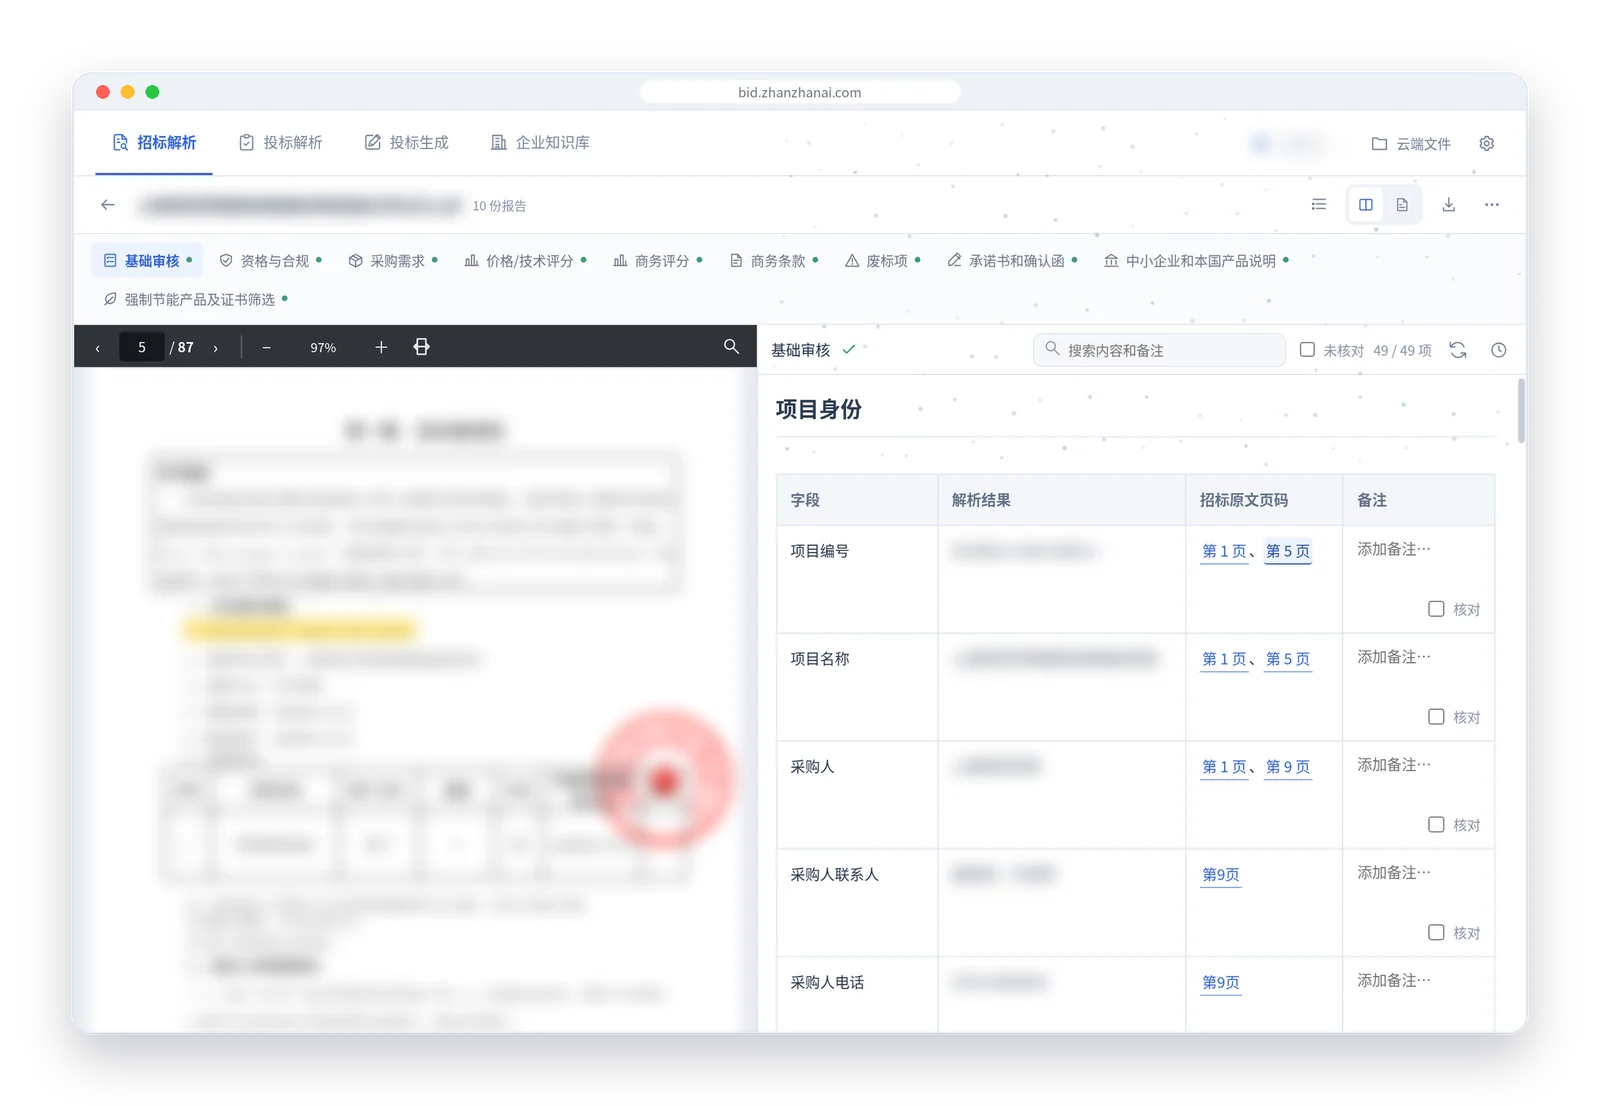This screenshot has width=1600, height=1106.
Task: Switch to split-pane view icon
Action: tap(1366, 205)
